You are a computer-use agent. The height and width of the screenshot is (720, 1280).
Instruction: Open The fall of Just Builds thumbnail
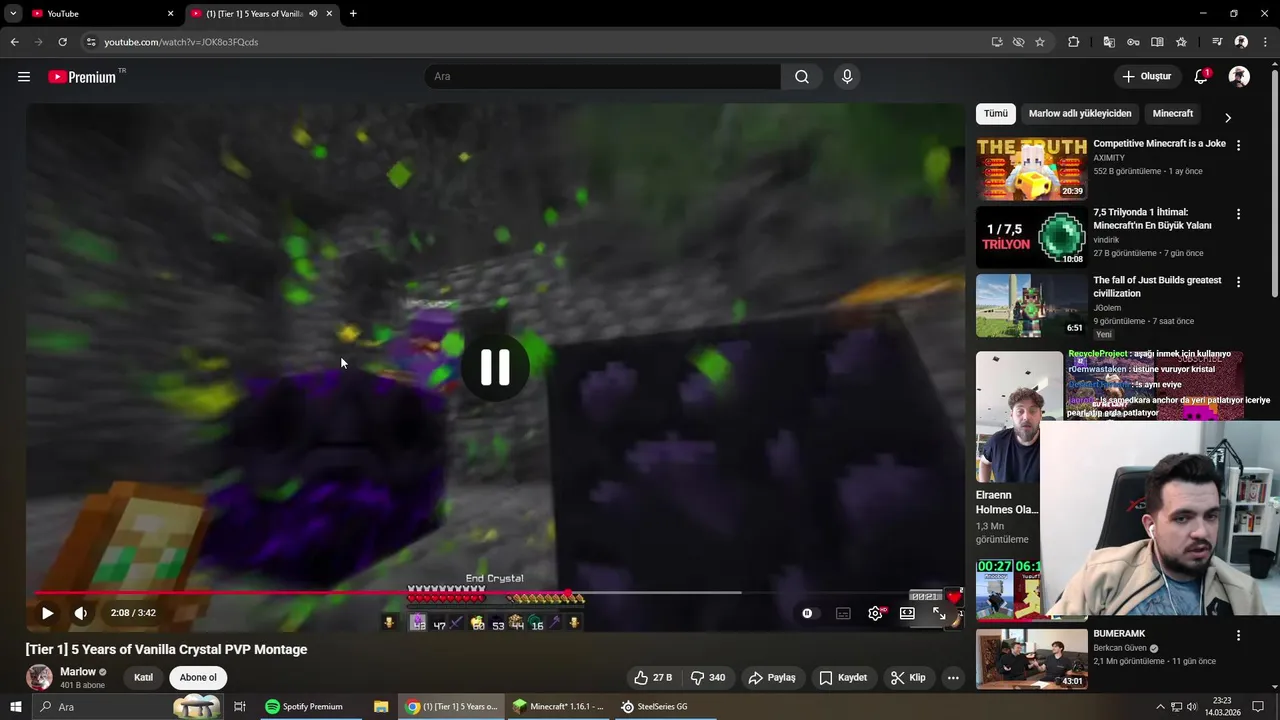pos(1031,305)
